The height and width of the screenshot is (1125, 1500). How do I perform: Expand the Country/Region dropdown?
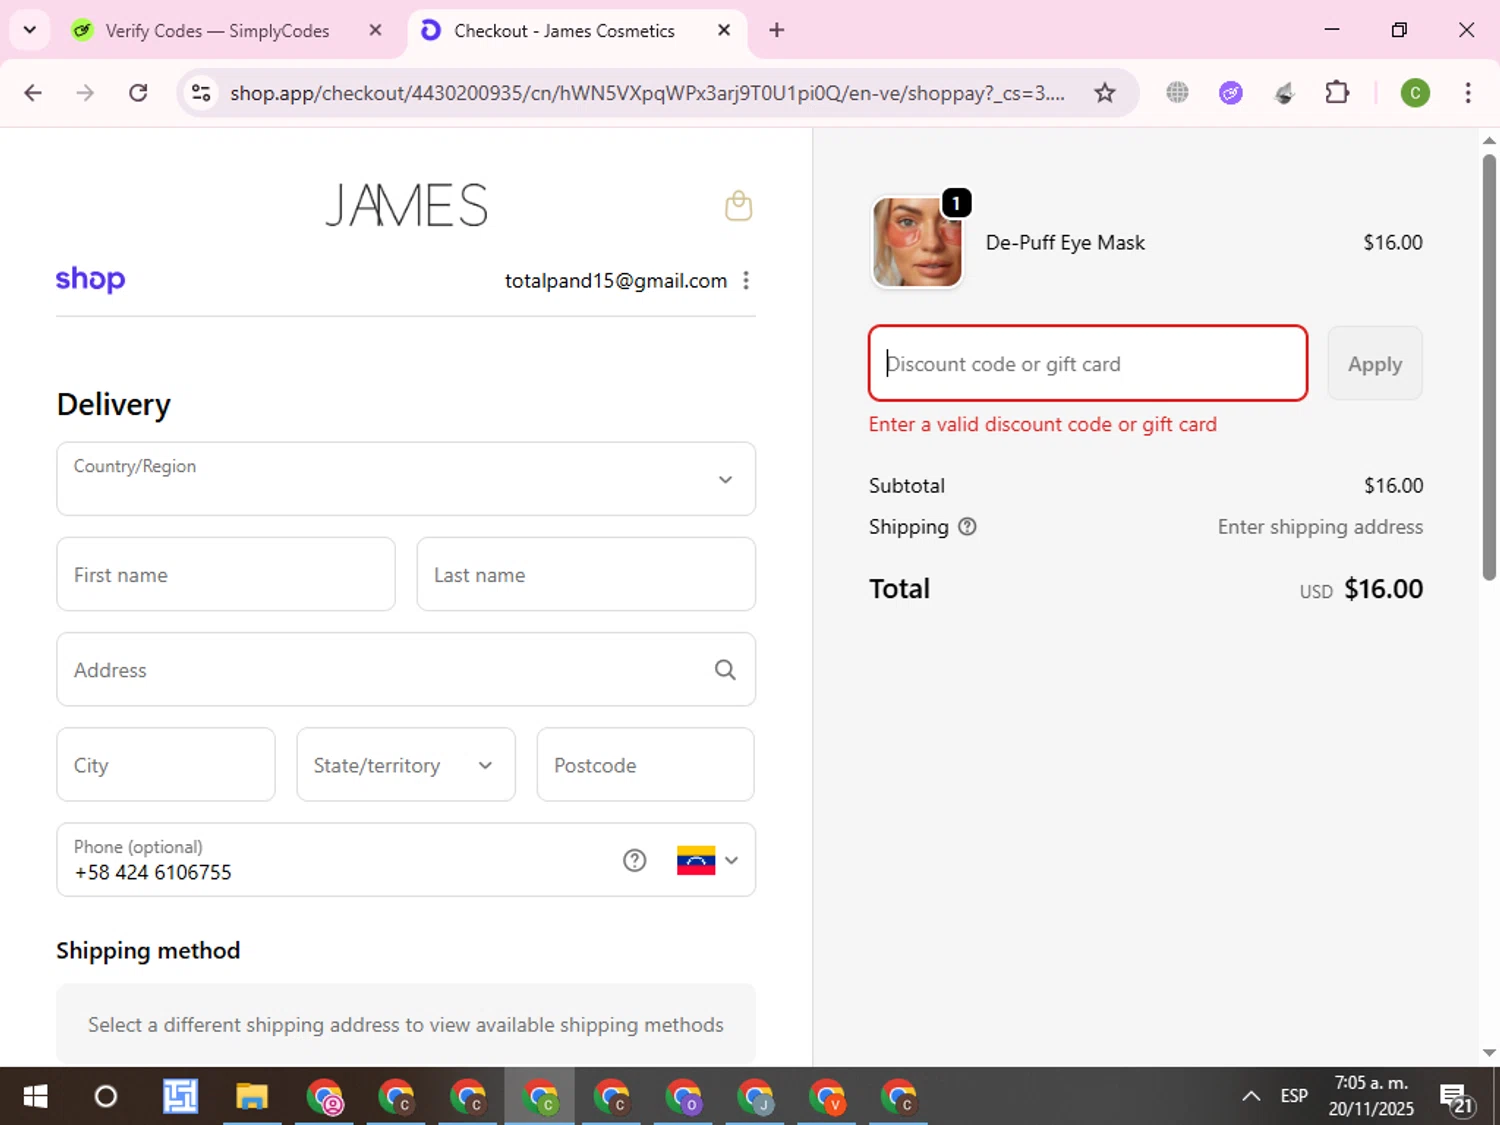click(406, 479)
